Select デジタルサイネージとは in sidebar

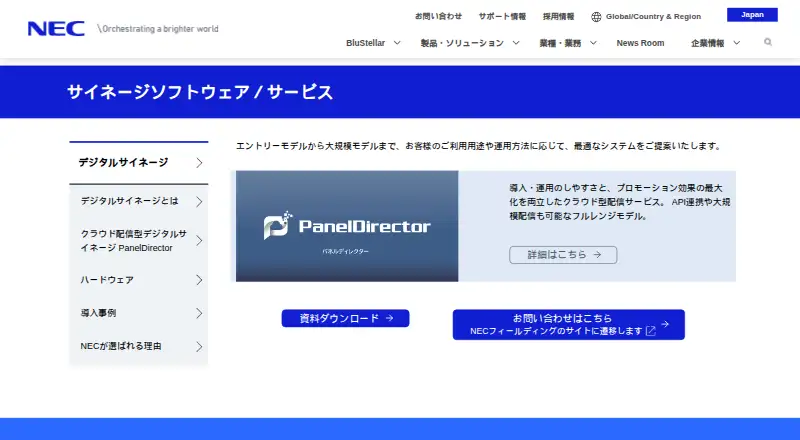point(139,201)
